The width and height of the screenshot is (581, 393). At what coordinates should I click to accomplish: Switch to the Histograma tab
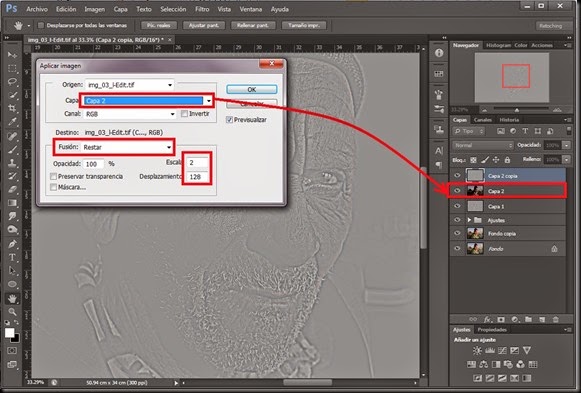(x=498, y=45)
